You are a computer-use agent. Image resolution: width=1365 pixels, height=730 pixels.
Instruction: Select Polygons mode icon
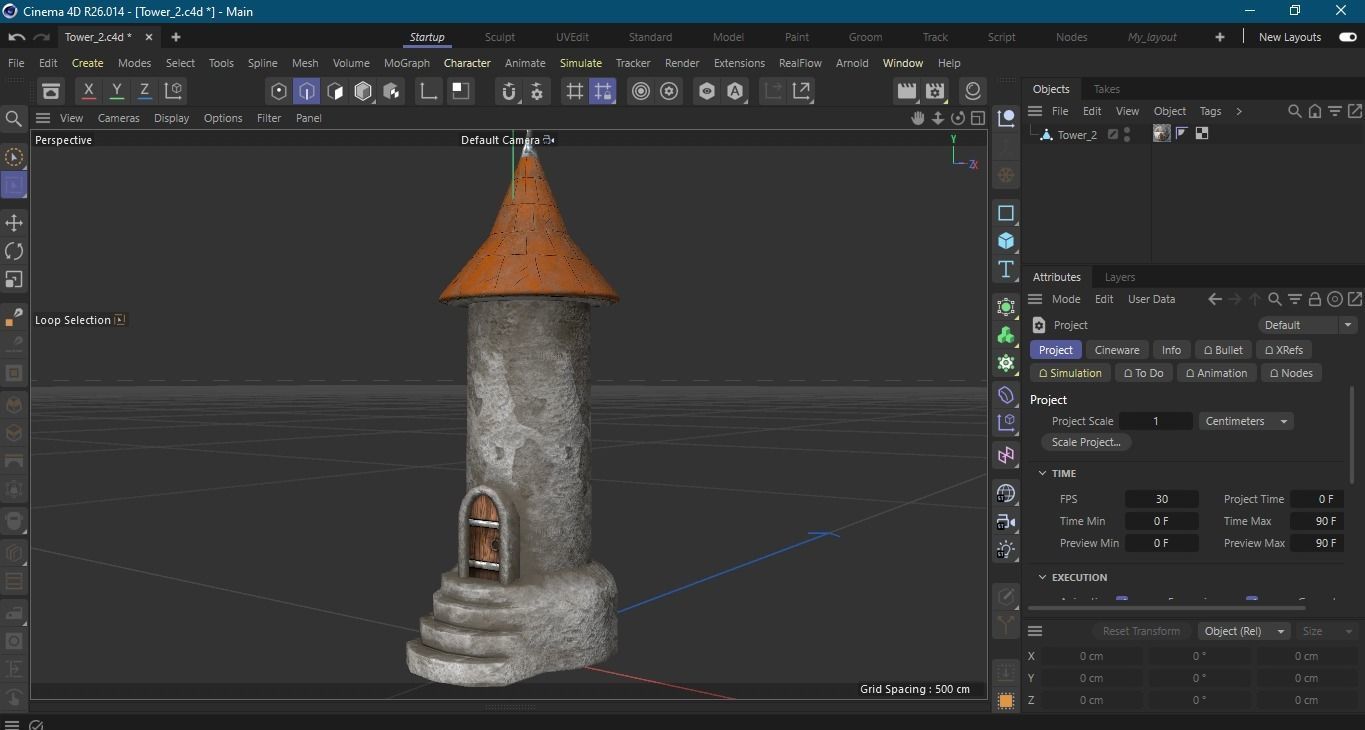[x=336, y=91]
